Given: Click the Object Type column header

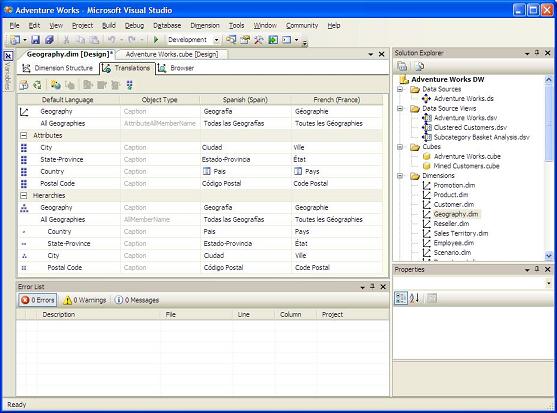Looking at the screenshot, I should [x=159, y=100].
